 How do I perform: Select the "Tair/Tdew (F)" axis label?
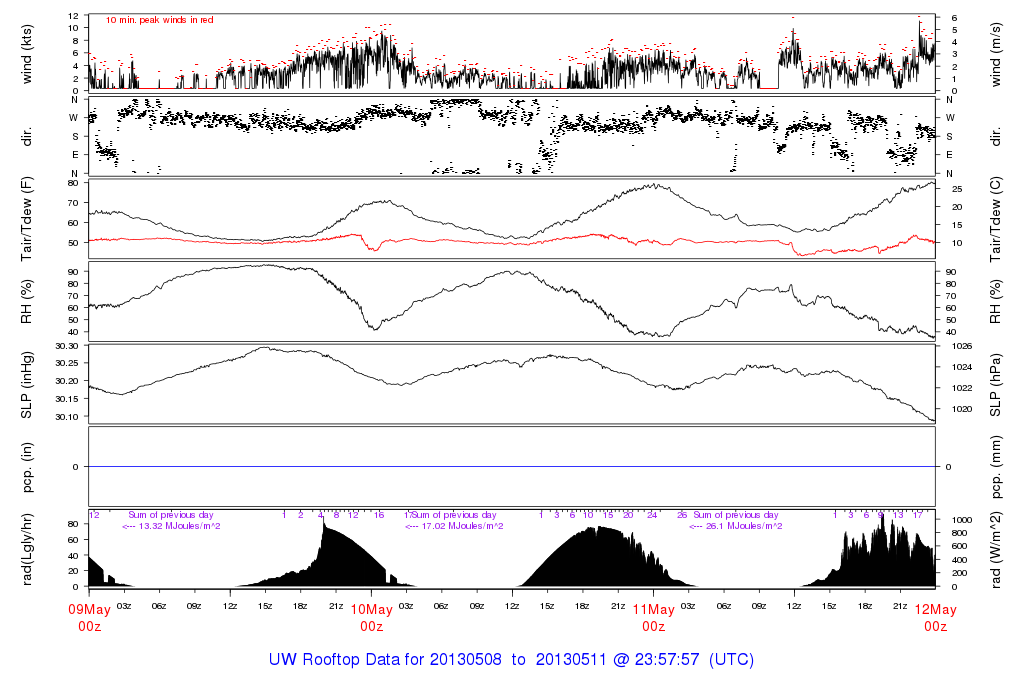click(27, 218)
